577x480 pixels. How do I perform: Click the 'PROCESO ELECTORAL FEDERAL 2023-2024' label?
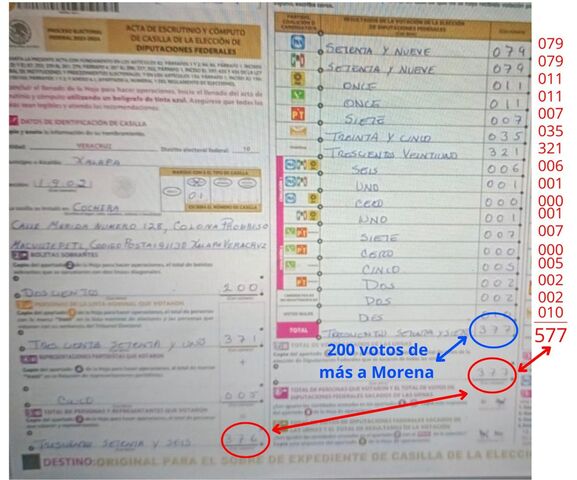tap(75, 35)
